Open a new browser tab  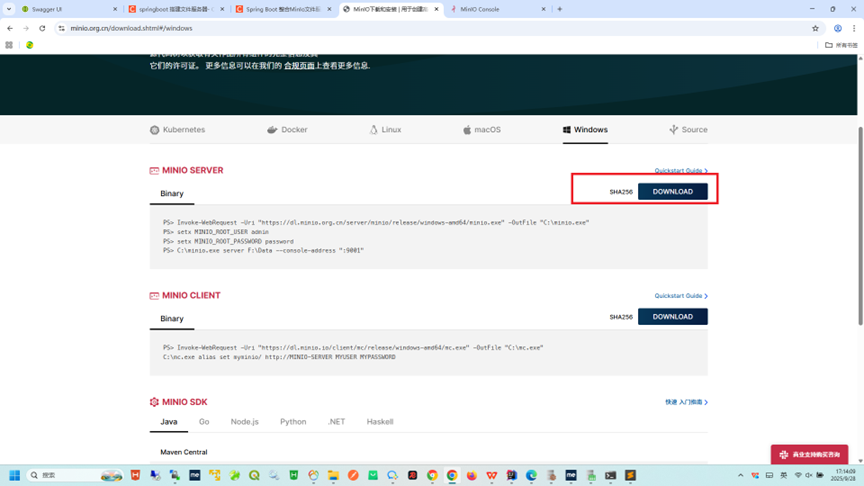point(560,9)
